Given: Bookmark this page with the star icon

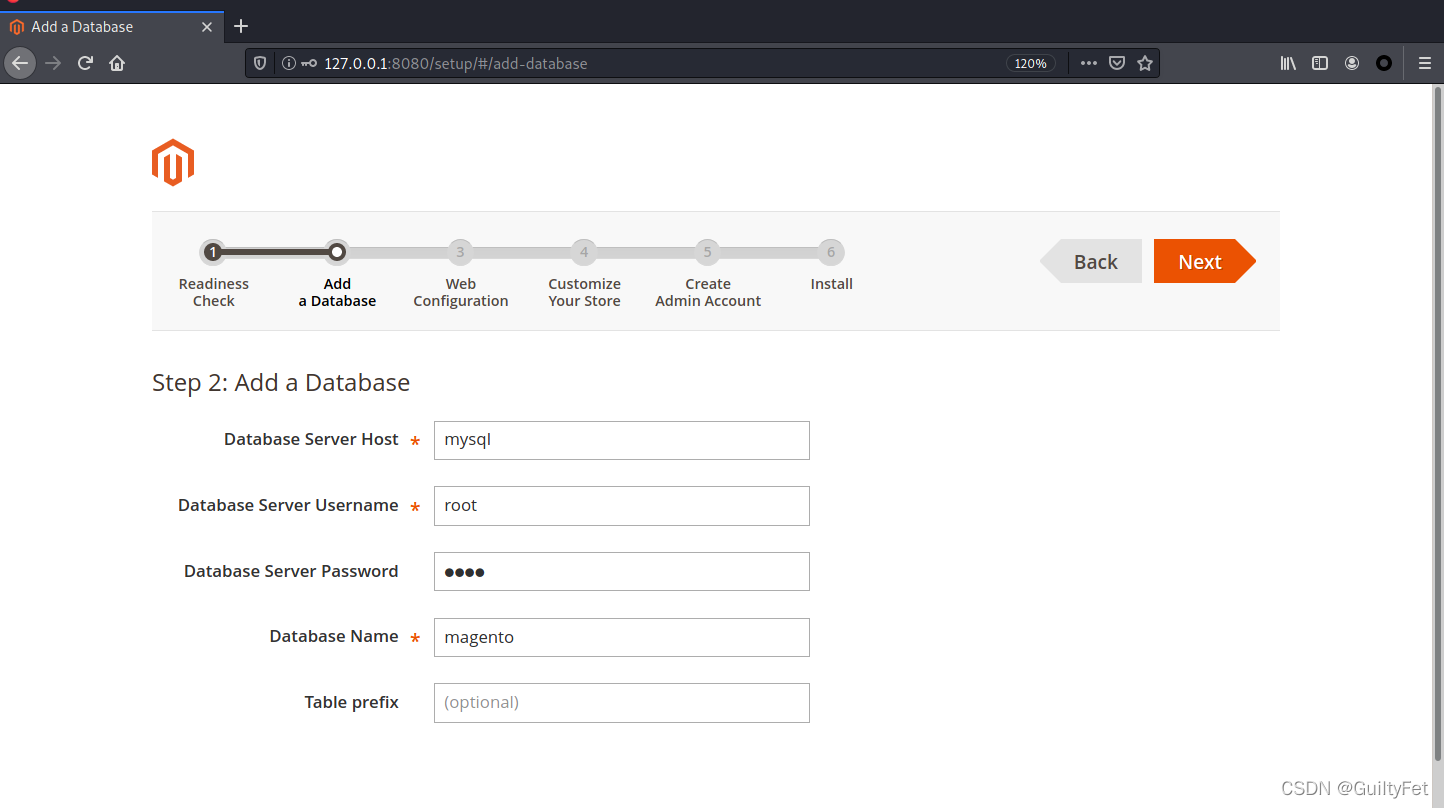Looking at the screenshot, I should coord(1145,62).
